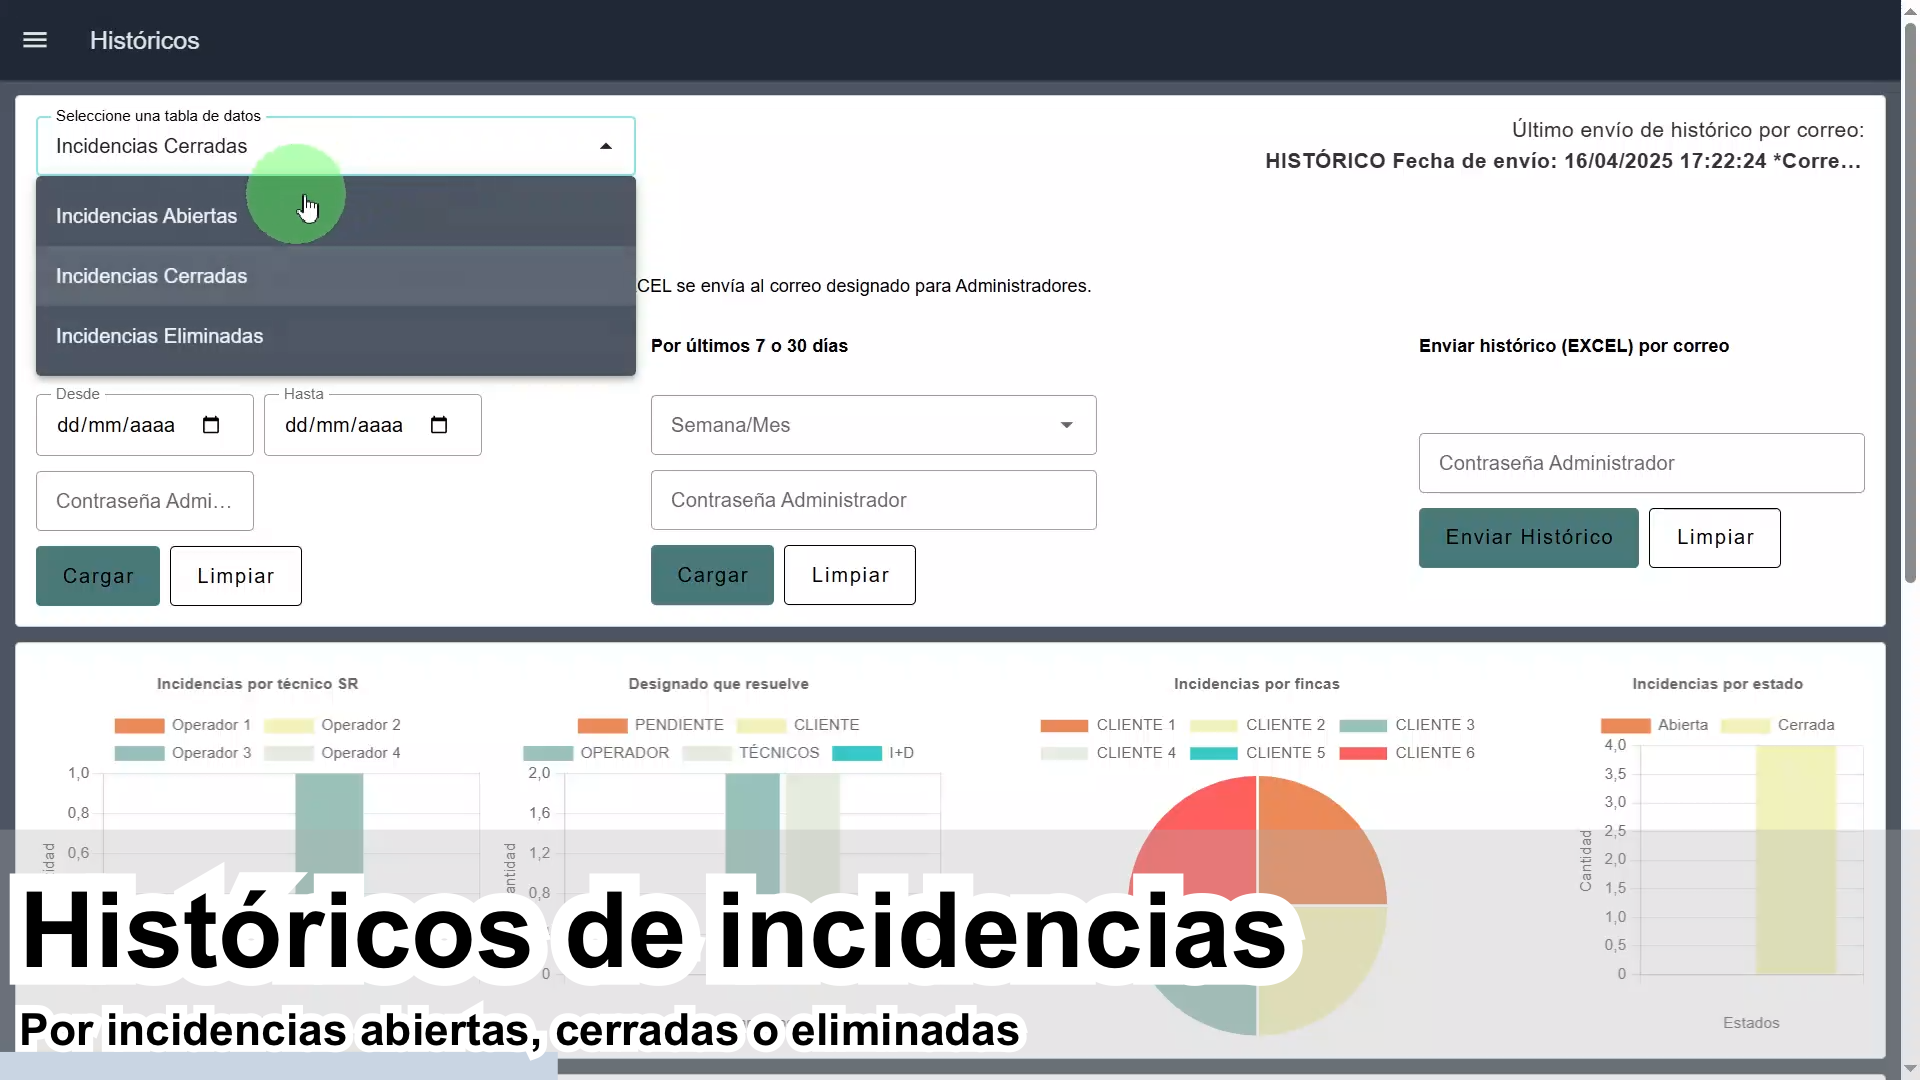1920x1080 pixels.
Task: Open the Desde date calendar picker
Action: coord(211,425)
